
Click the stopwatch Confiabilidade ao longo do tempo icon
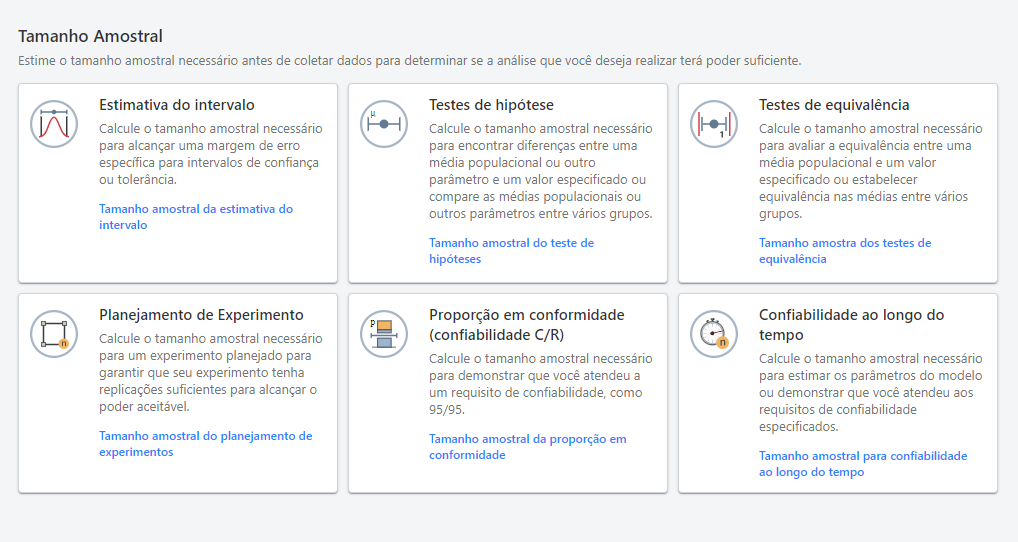(x=714, y=334)
